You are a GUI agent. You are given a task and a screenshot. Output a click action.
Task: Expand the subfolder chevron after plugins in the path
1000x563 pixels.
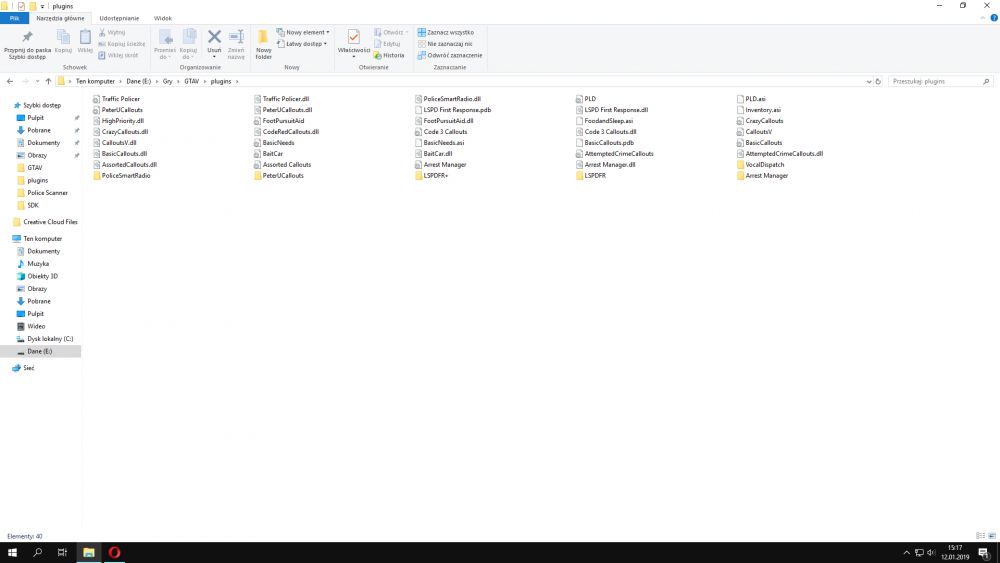237,82
